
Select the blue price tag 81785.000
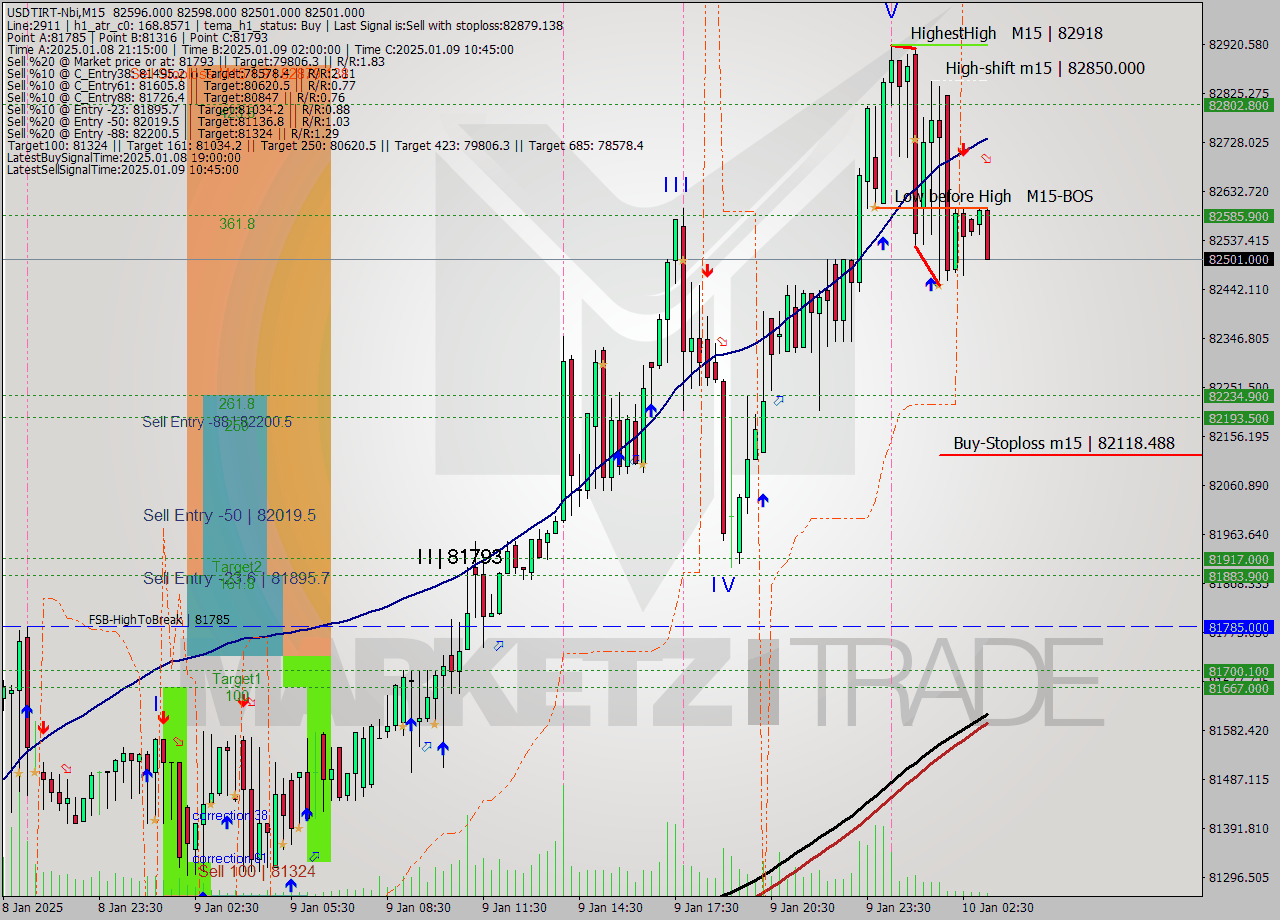[x=1240, y=628]
